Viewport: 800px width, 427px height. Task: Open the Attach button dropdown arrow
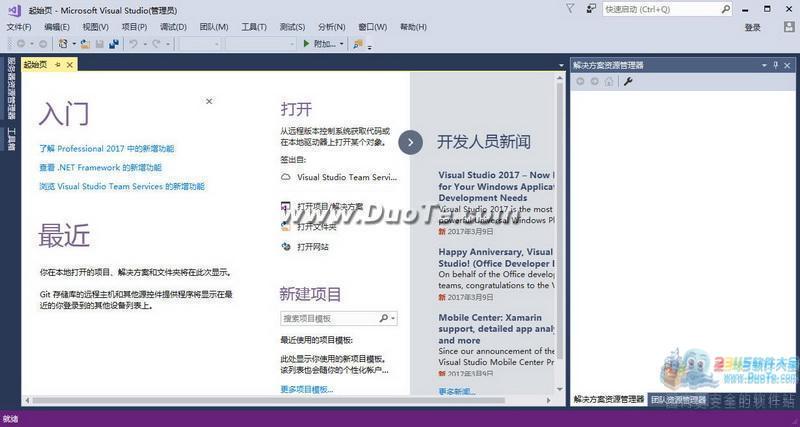tap(341, 44)
